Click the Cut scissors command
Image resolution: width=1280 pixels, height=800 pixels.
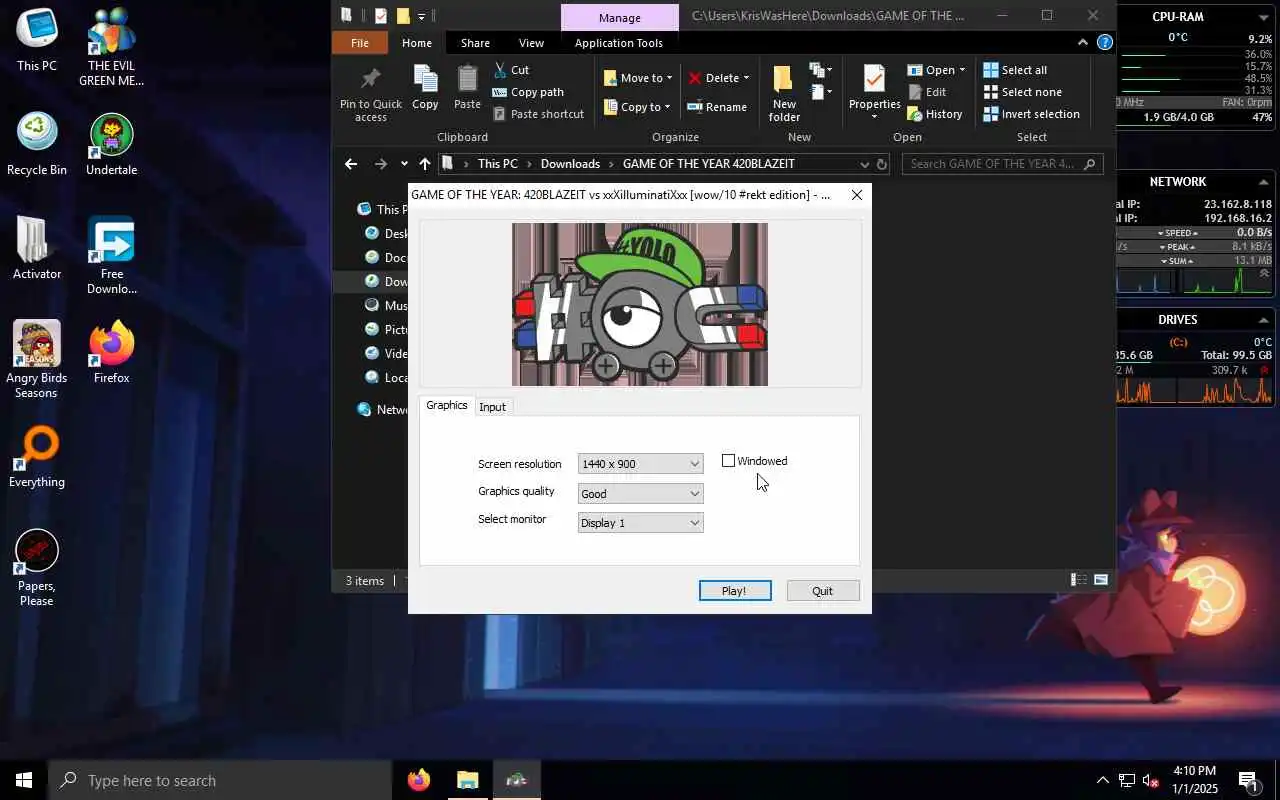pos(511,70)
